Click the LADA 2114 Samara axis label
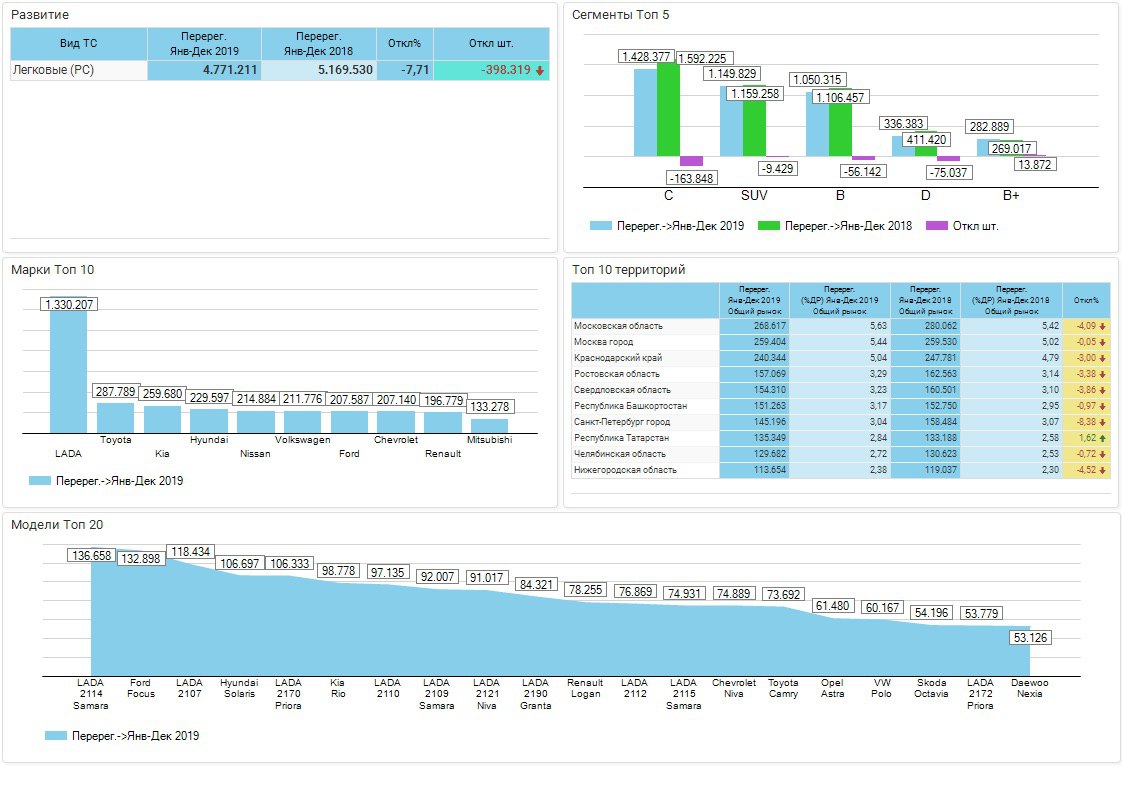Screen dimensions: 1122x793 91,694
